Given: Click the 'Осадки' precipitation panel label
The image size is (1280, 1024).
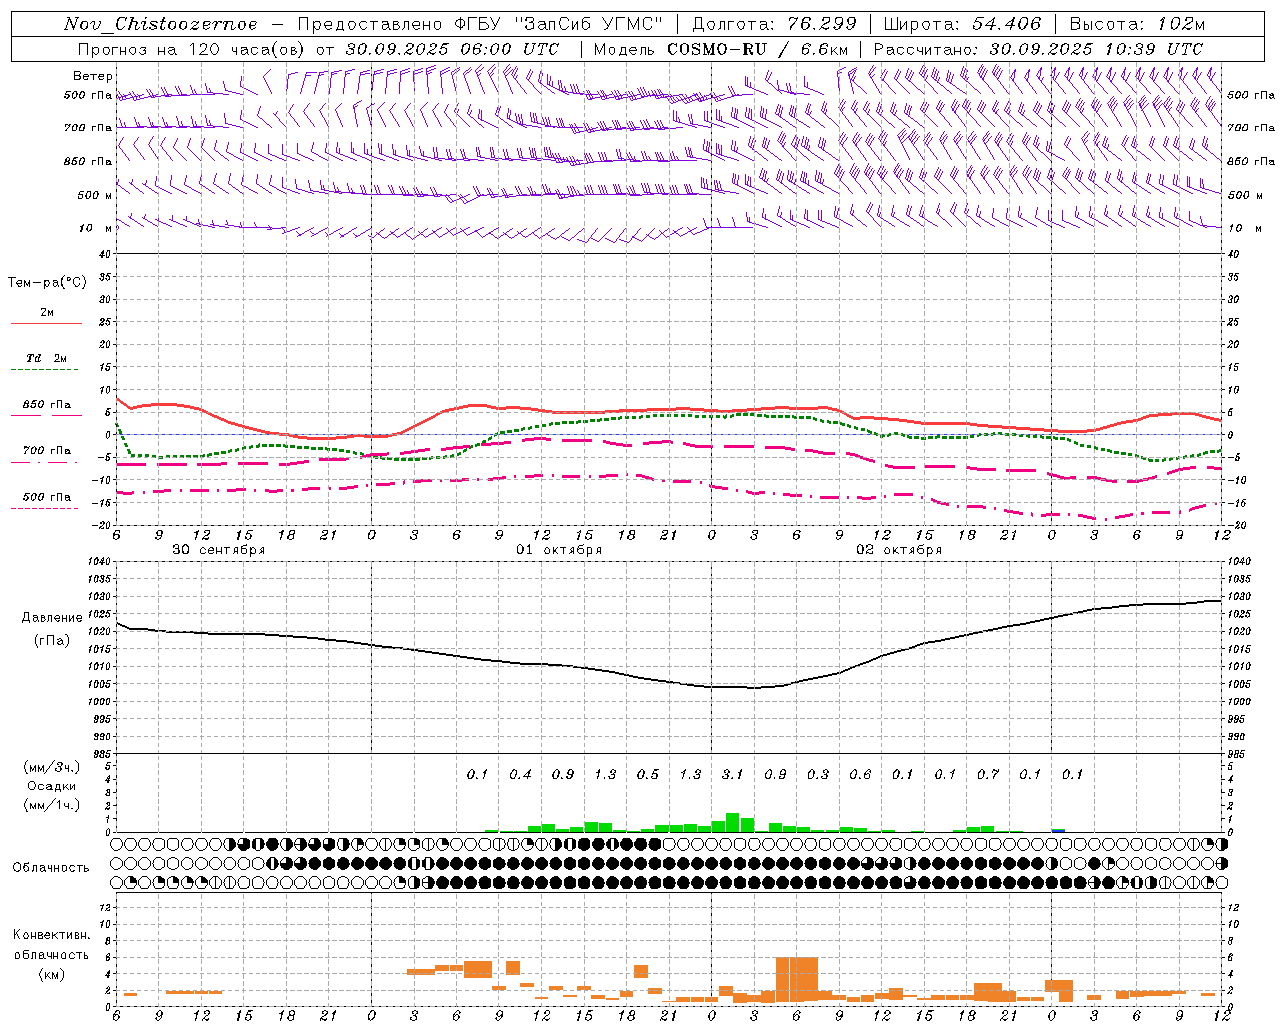Looking at the screenshot, I should pos(52,786).
